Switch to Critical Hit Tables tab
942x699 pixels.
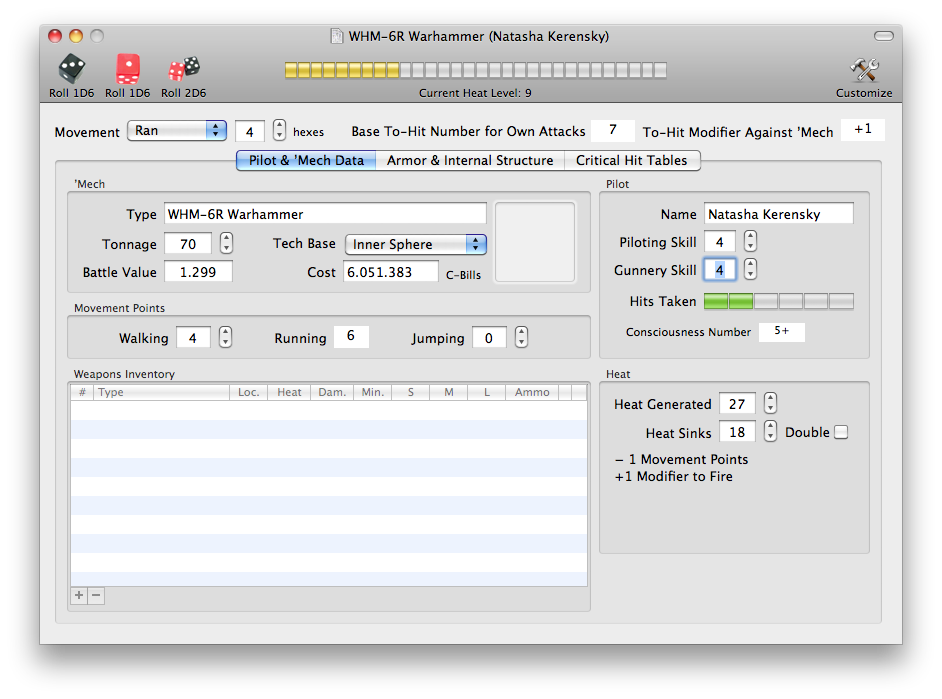pos(632,160)
